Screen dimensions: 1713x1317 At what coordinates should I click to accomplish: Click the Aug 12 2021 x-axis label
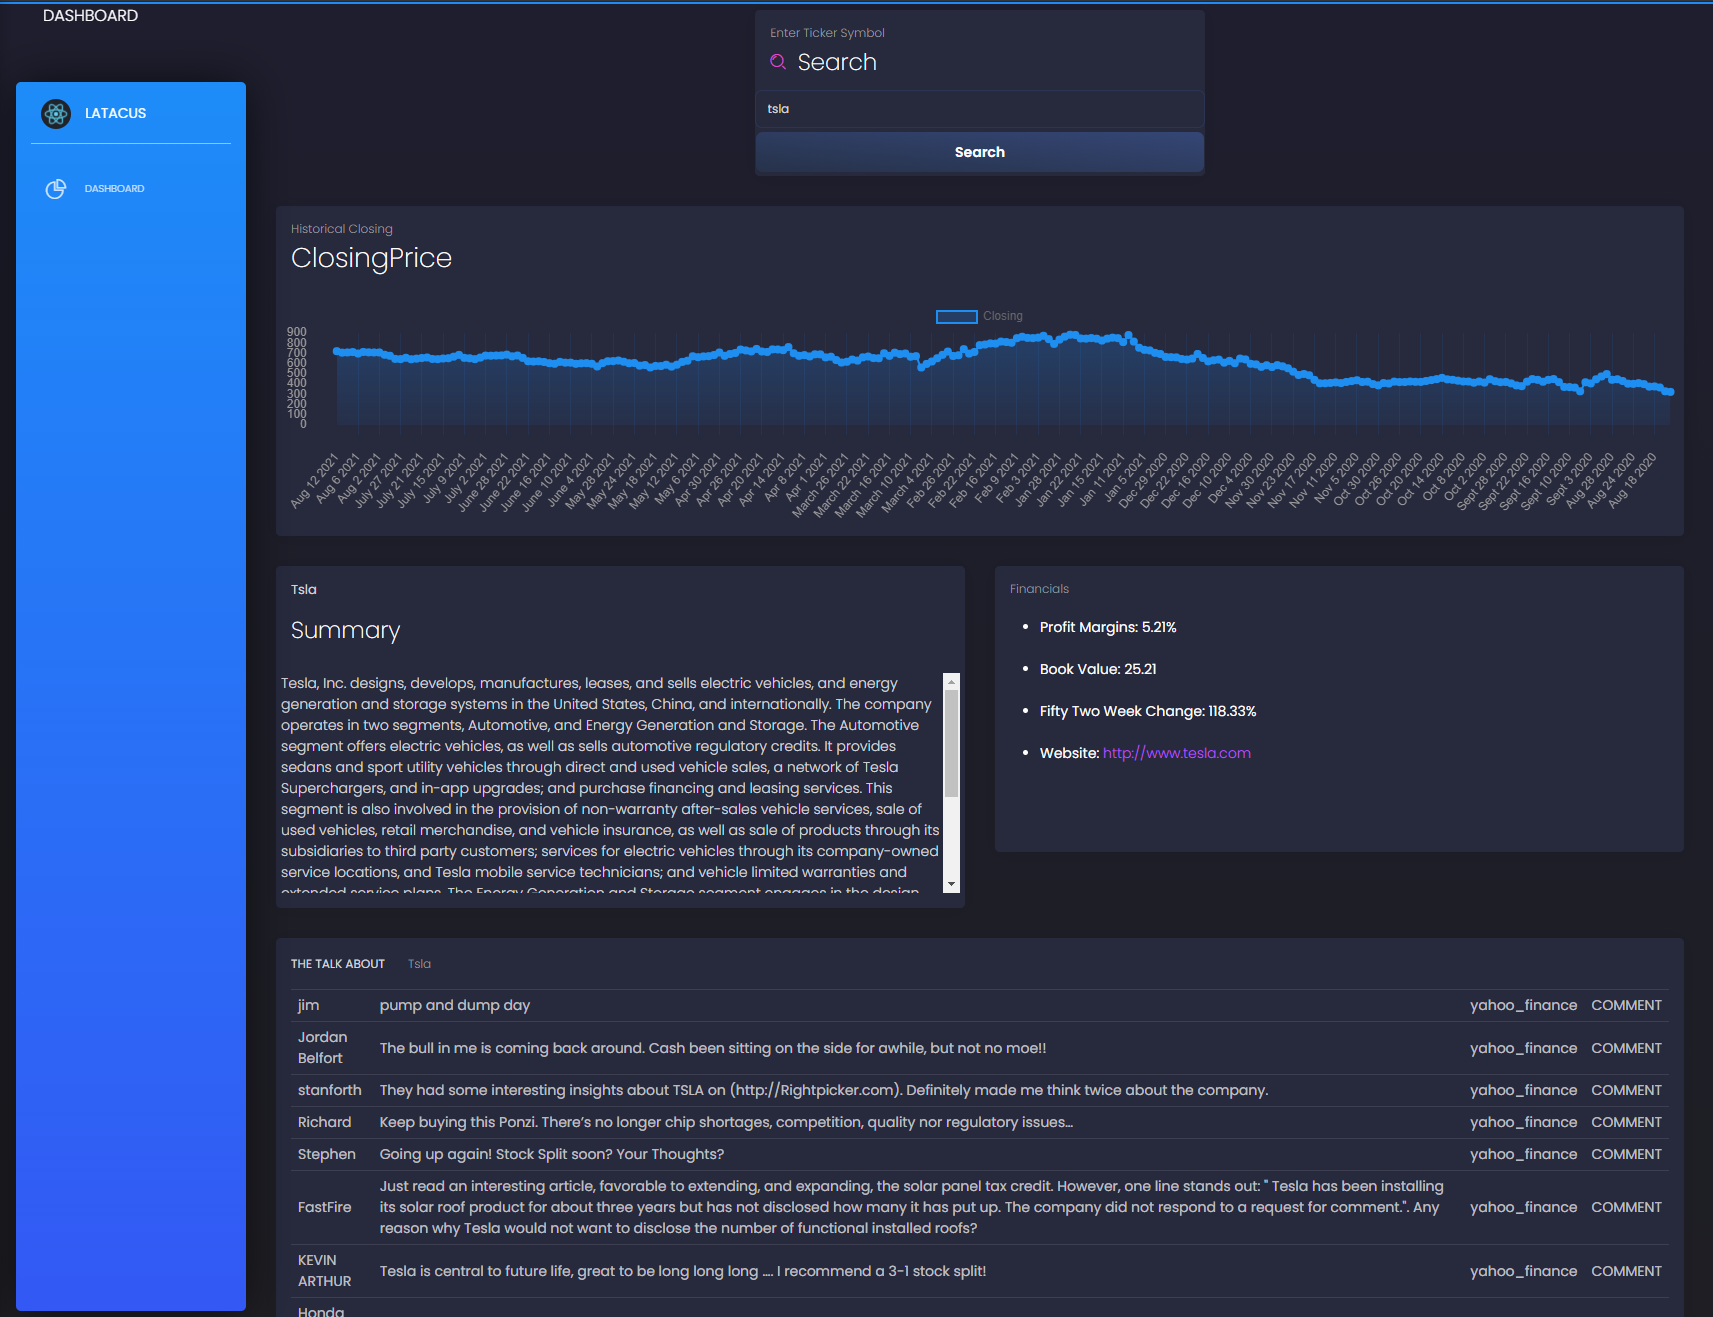[314, 481]
